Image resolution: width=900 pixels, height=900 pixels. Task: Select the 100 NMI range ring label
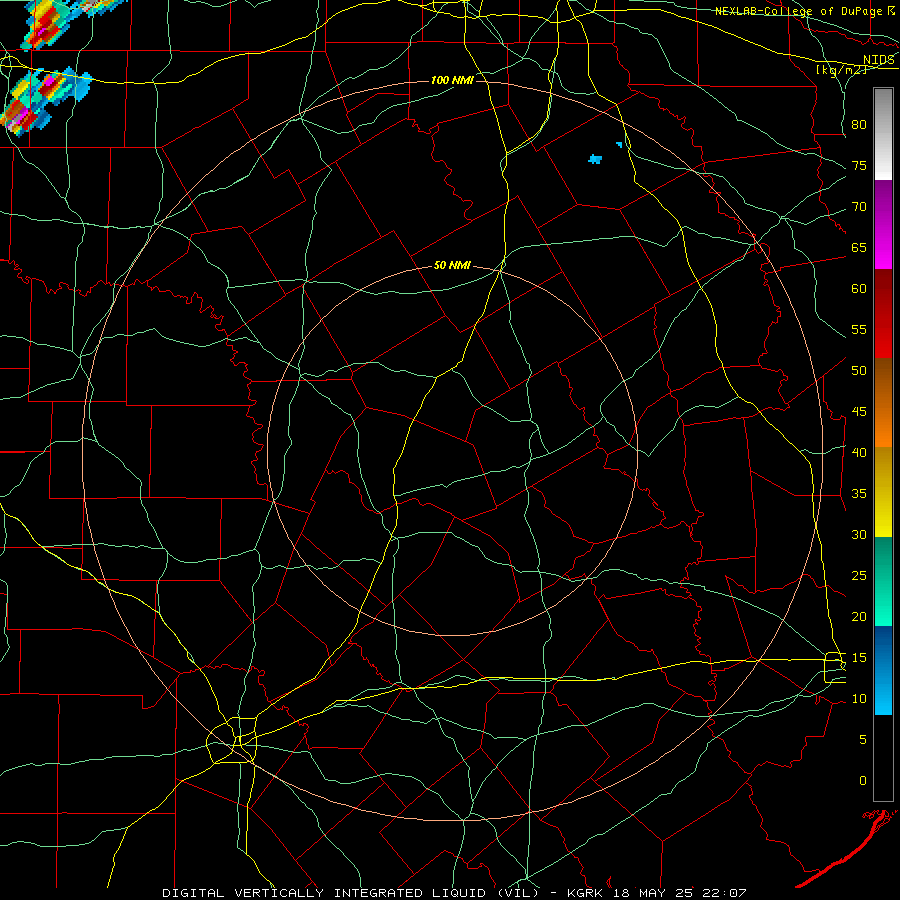click(x=452, y=80)
